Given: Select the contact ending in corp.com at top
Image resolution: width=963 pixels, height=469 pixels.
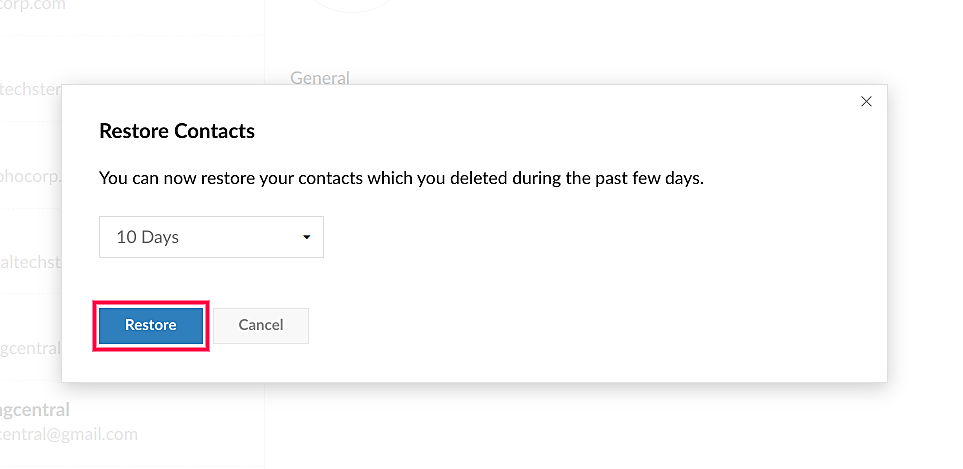Looking at the screenshot, I should pos(32,5).
